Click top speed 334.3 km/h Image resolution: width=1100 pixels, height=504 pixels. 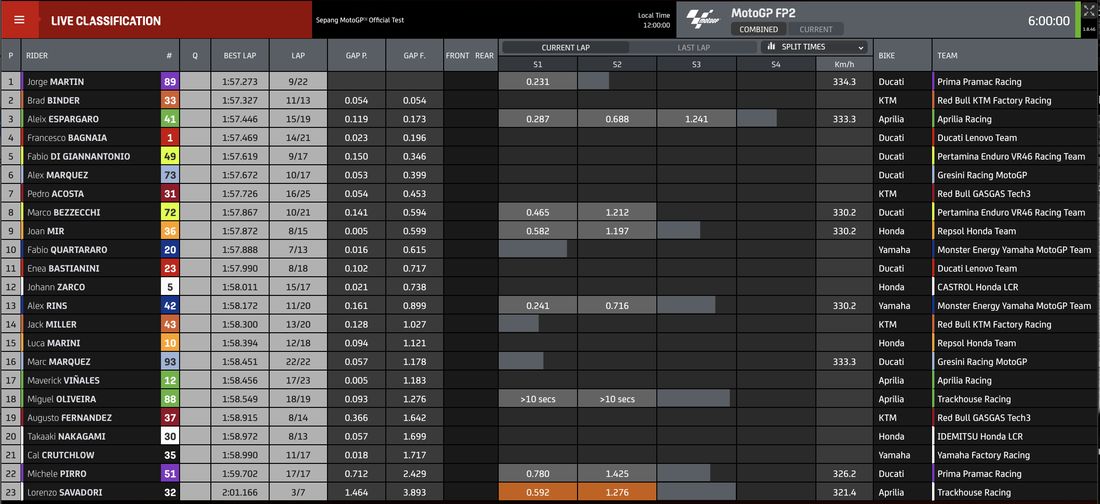coord(844,82)
